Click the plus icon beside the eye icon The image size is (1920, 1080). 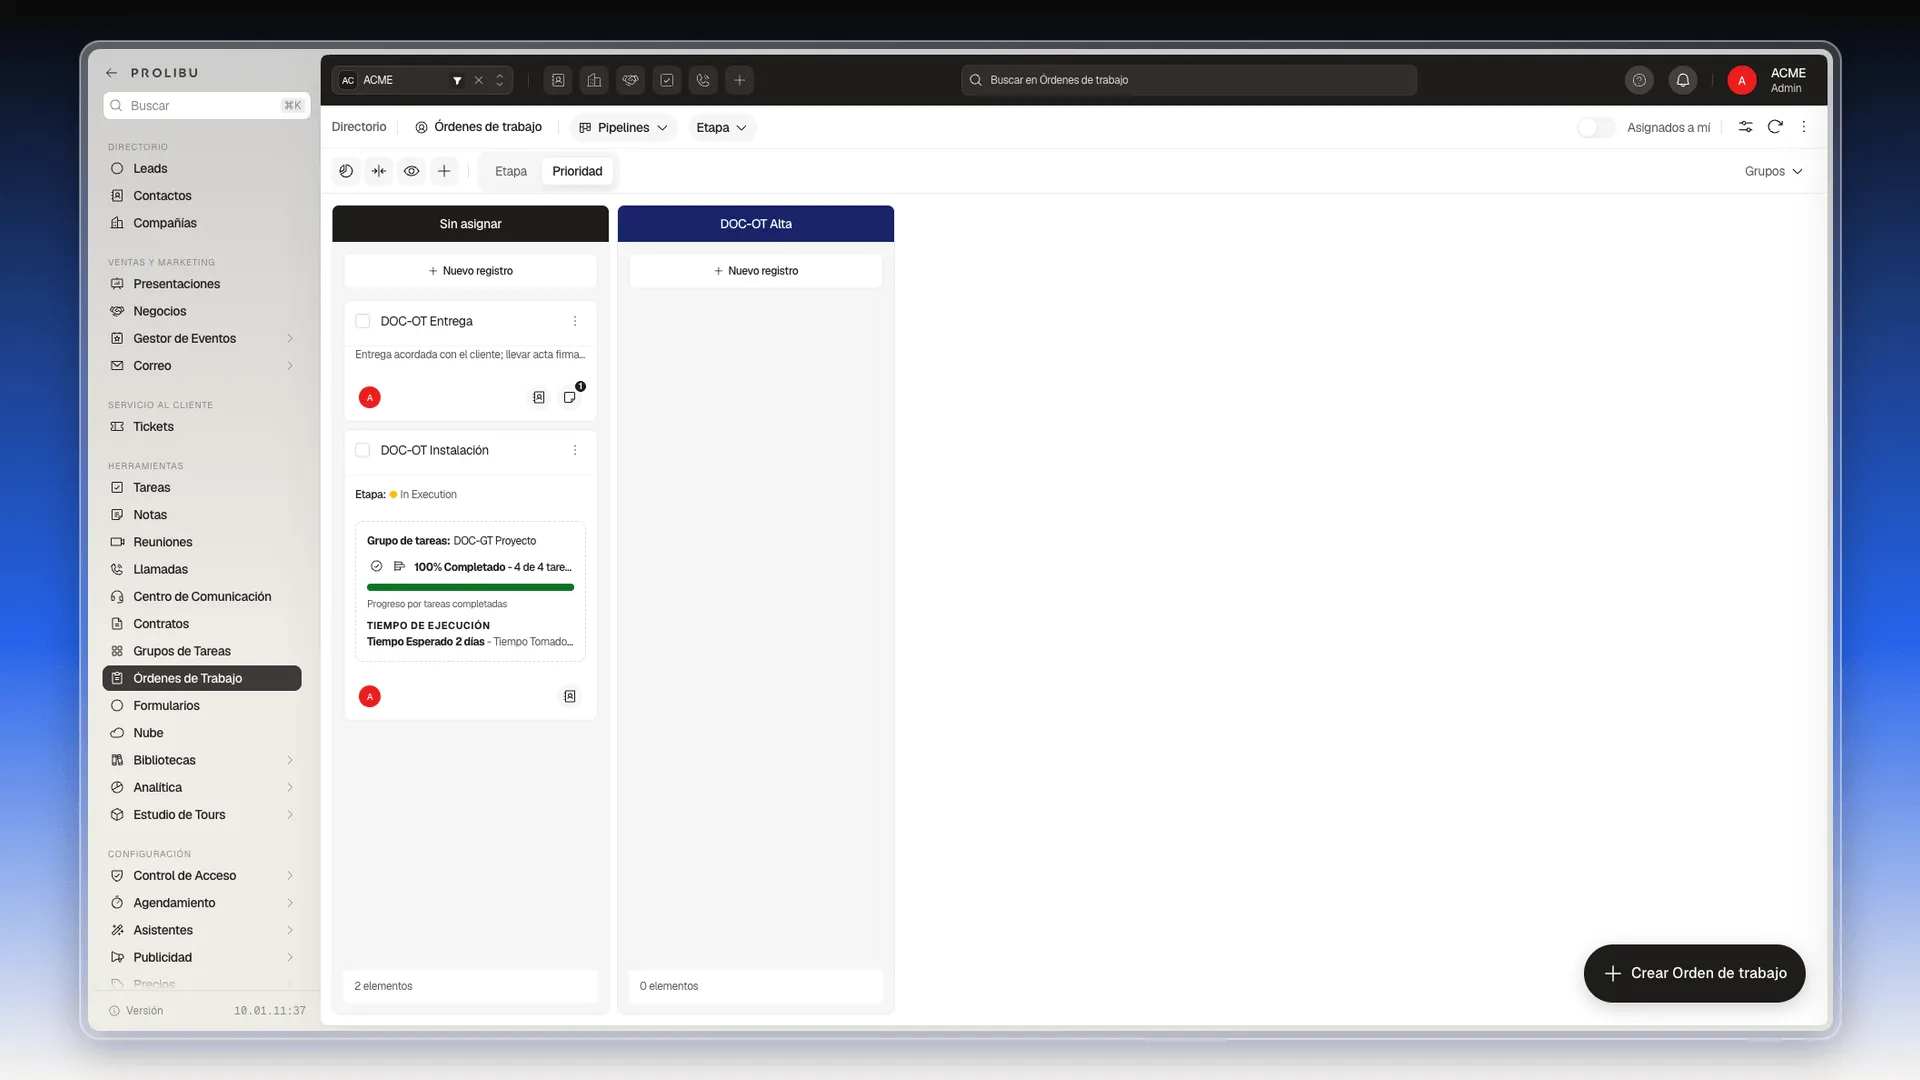click(x=444, y=171)
